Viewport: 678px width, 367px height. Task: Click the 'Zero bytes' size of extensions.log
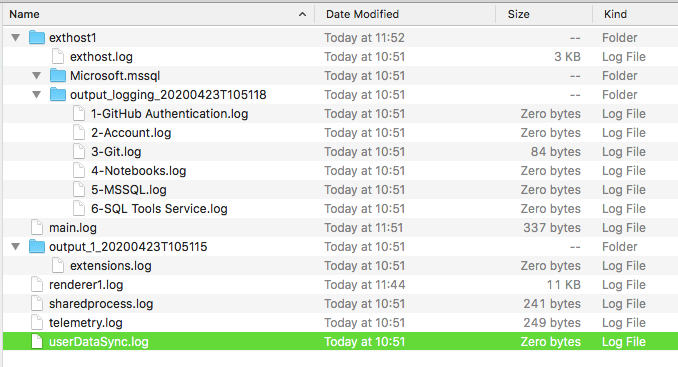point(550,266)
